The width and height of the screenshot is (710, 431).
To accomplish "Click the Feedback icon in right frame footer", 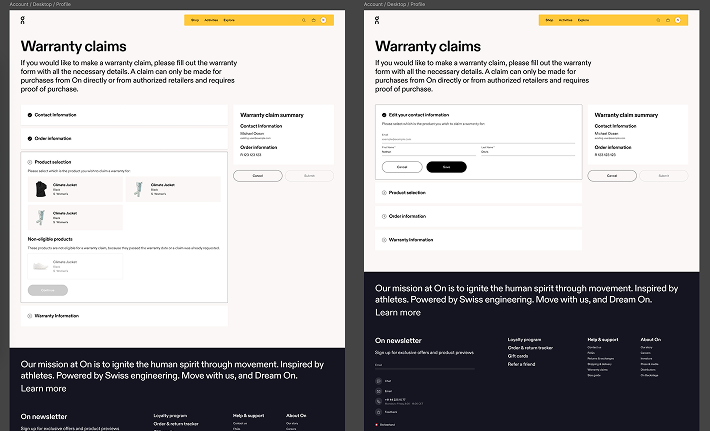I will [x=379, y=412].
